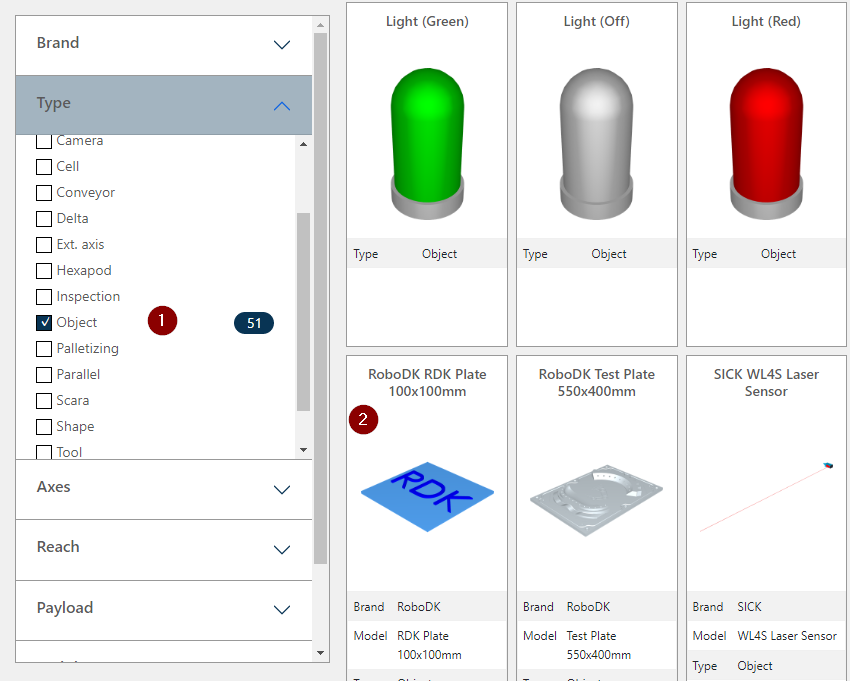Open the Light (Green) item thumbnail

(x=427, y=144)
